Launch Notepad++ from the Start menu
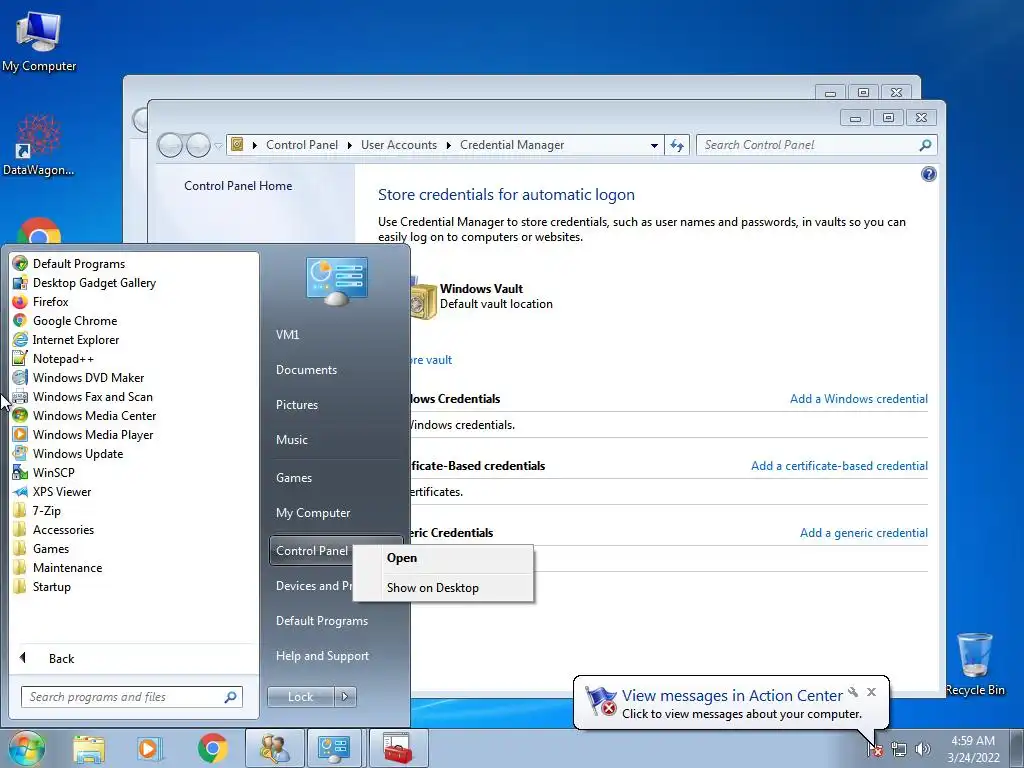The width and height of the screenshot is (1024, 768). (63, 359)
